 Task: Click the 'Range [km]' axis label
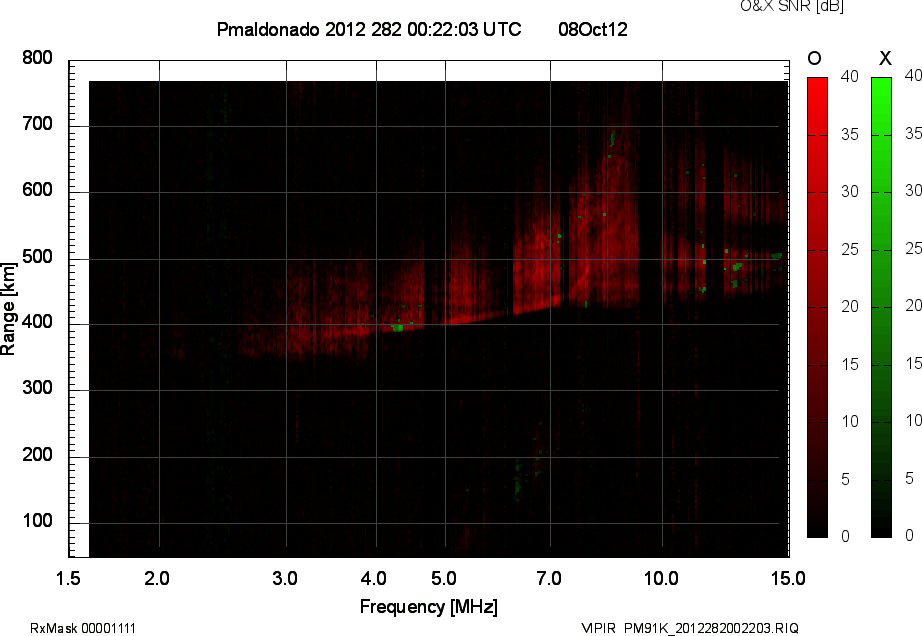pyautogui.click(x=8, y=309)
